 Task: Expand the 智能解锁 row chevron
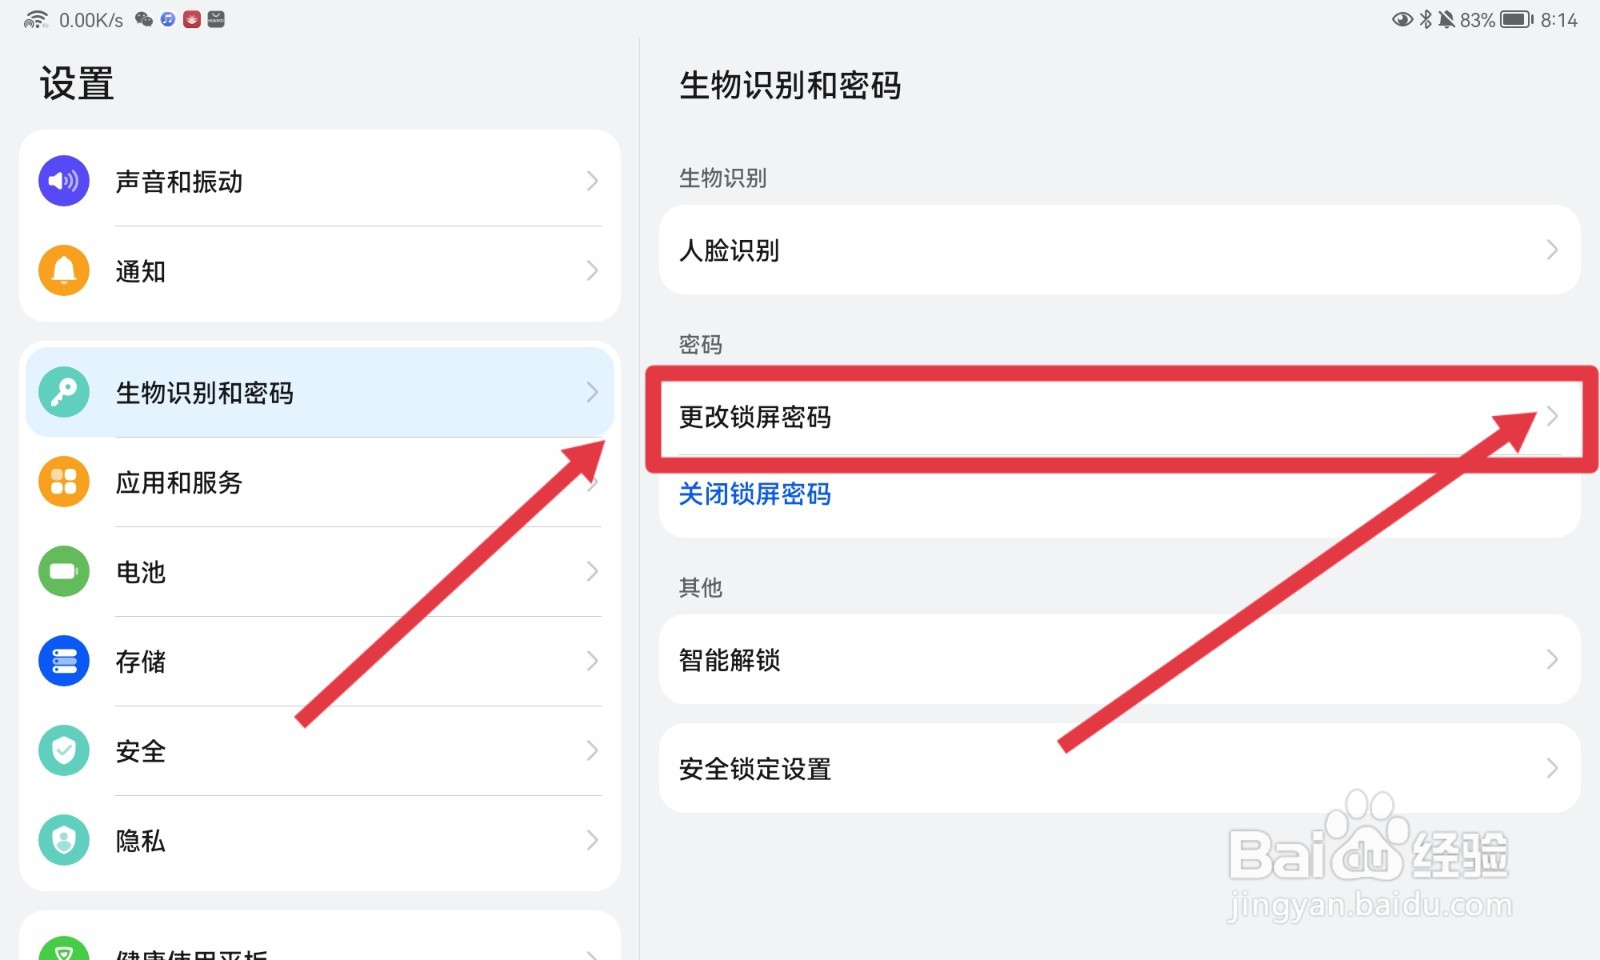pyautogui.click(x=1552, y=659)
